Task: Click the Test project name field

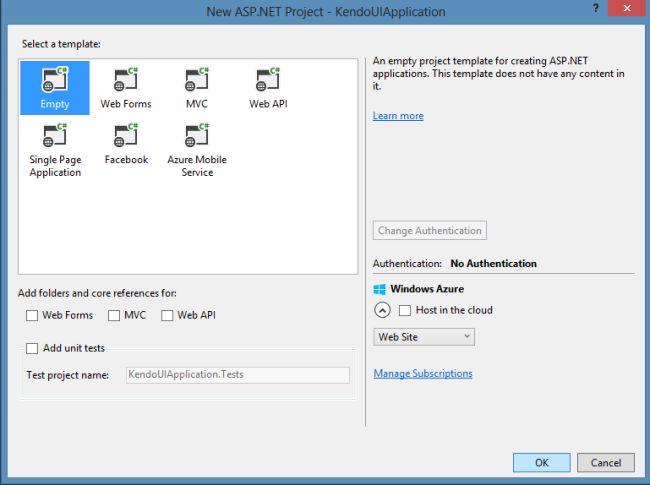Action: [238, 375]
